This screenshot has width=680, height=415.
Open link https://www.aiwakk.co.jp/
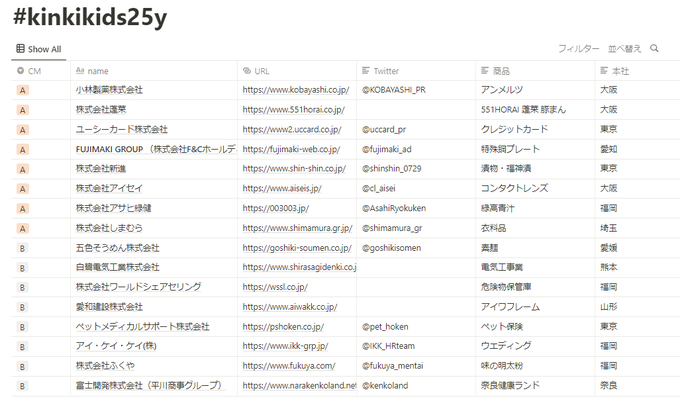pos(290,307)
